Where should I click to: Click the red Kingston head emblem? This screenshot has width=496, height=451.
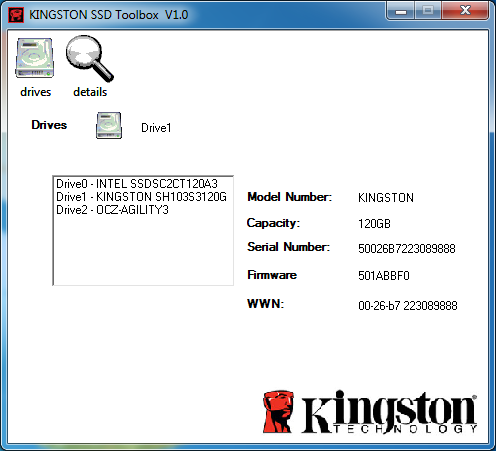pos(278,412)
